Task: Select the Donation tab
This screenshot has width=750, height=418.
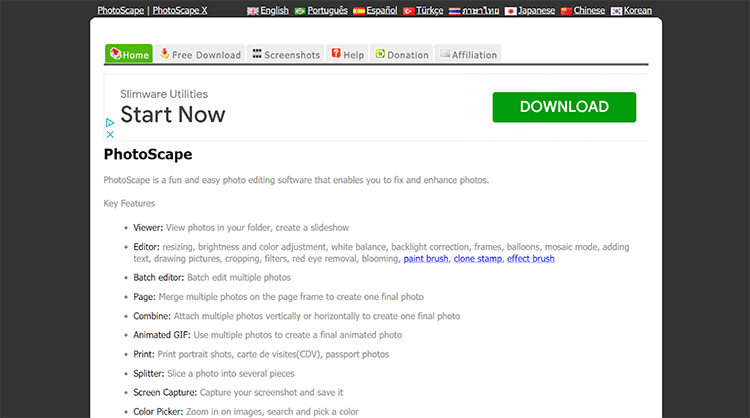Action: (401, 55)
